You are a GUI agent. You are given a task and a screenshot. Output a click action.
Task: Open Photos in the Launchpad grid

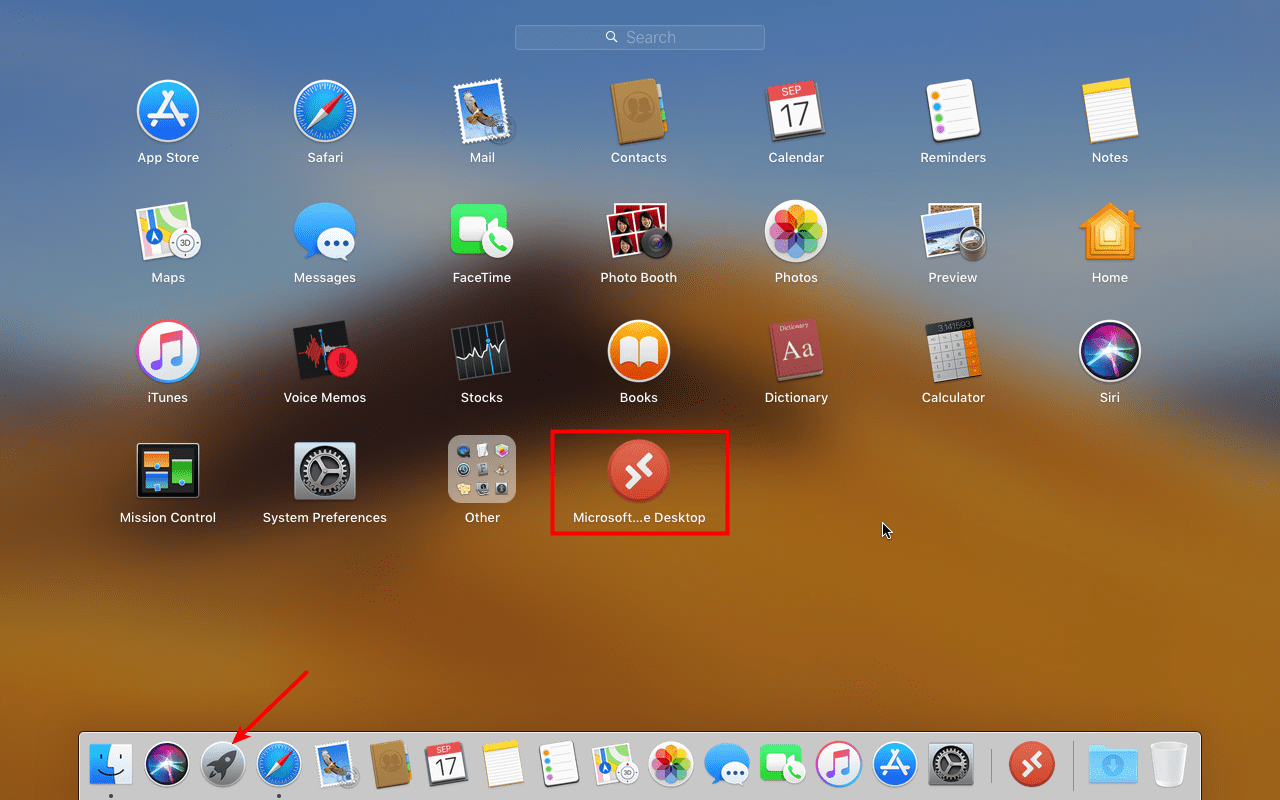pos(796,231)
